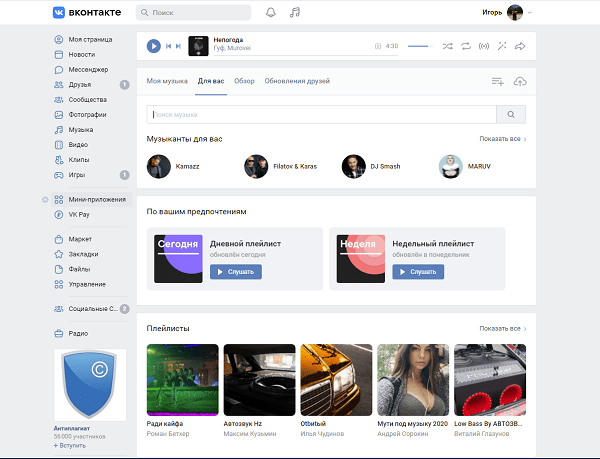Click Вступить under Антиплагиат
This screenshot has height=459, width=600.
pos(70,446)
